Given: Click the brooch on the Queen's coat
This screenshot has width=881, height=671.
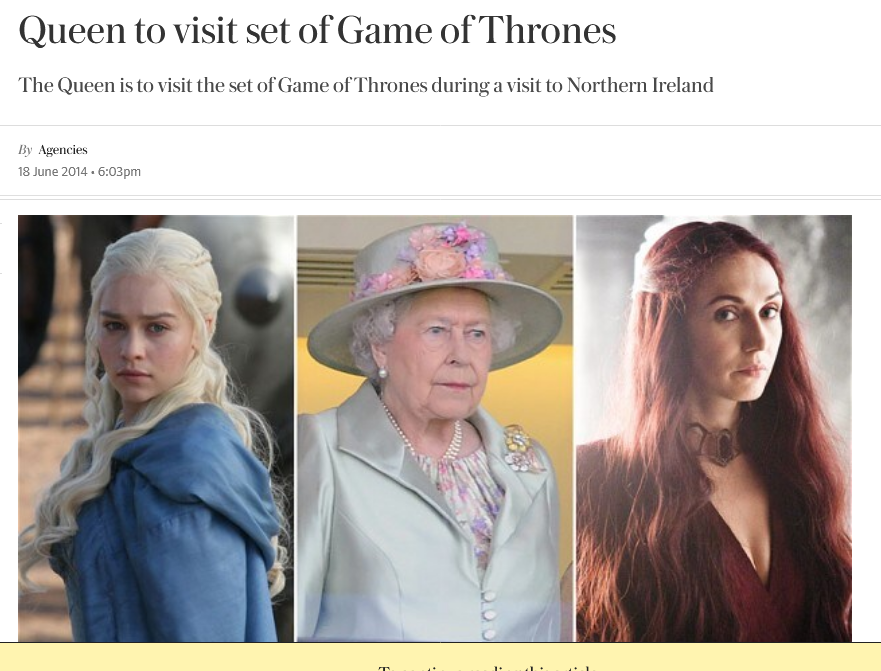Looking at the screenshot, I should click(x=523, y=448).
